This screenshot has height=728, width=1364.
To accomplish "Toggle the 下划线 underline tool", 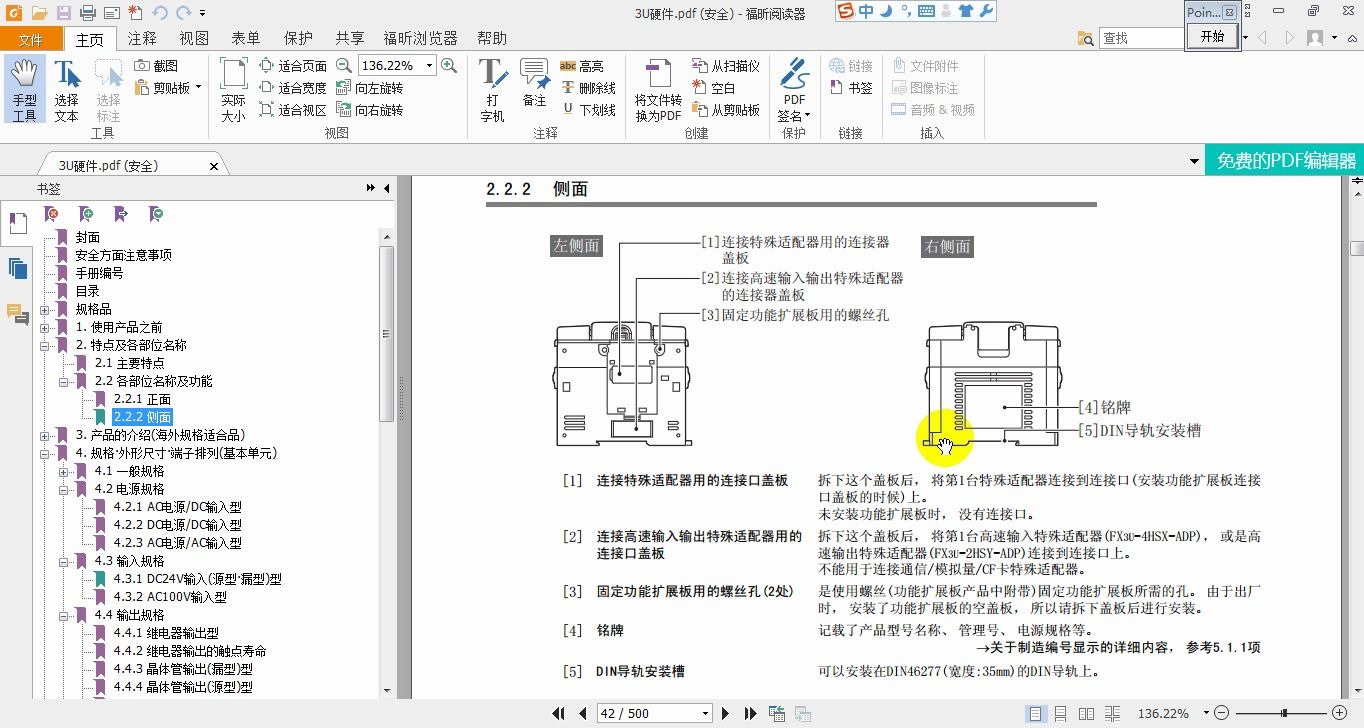I will click(x=588, y=110).
